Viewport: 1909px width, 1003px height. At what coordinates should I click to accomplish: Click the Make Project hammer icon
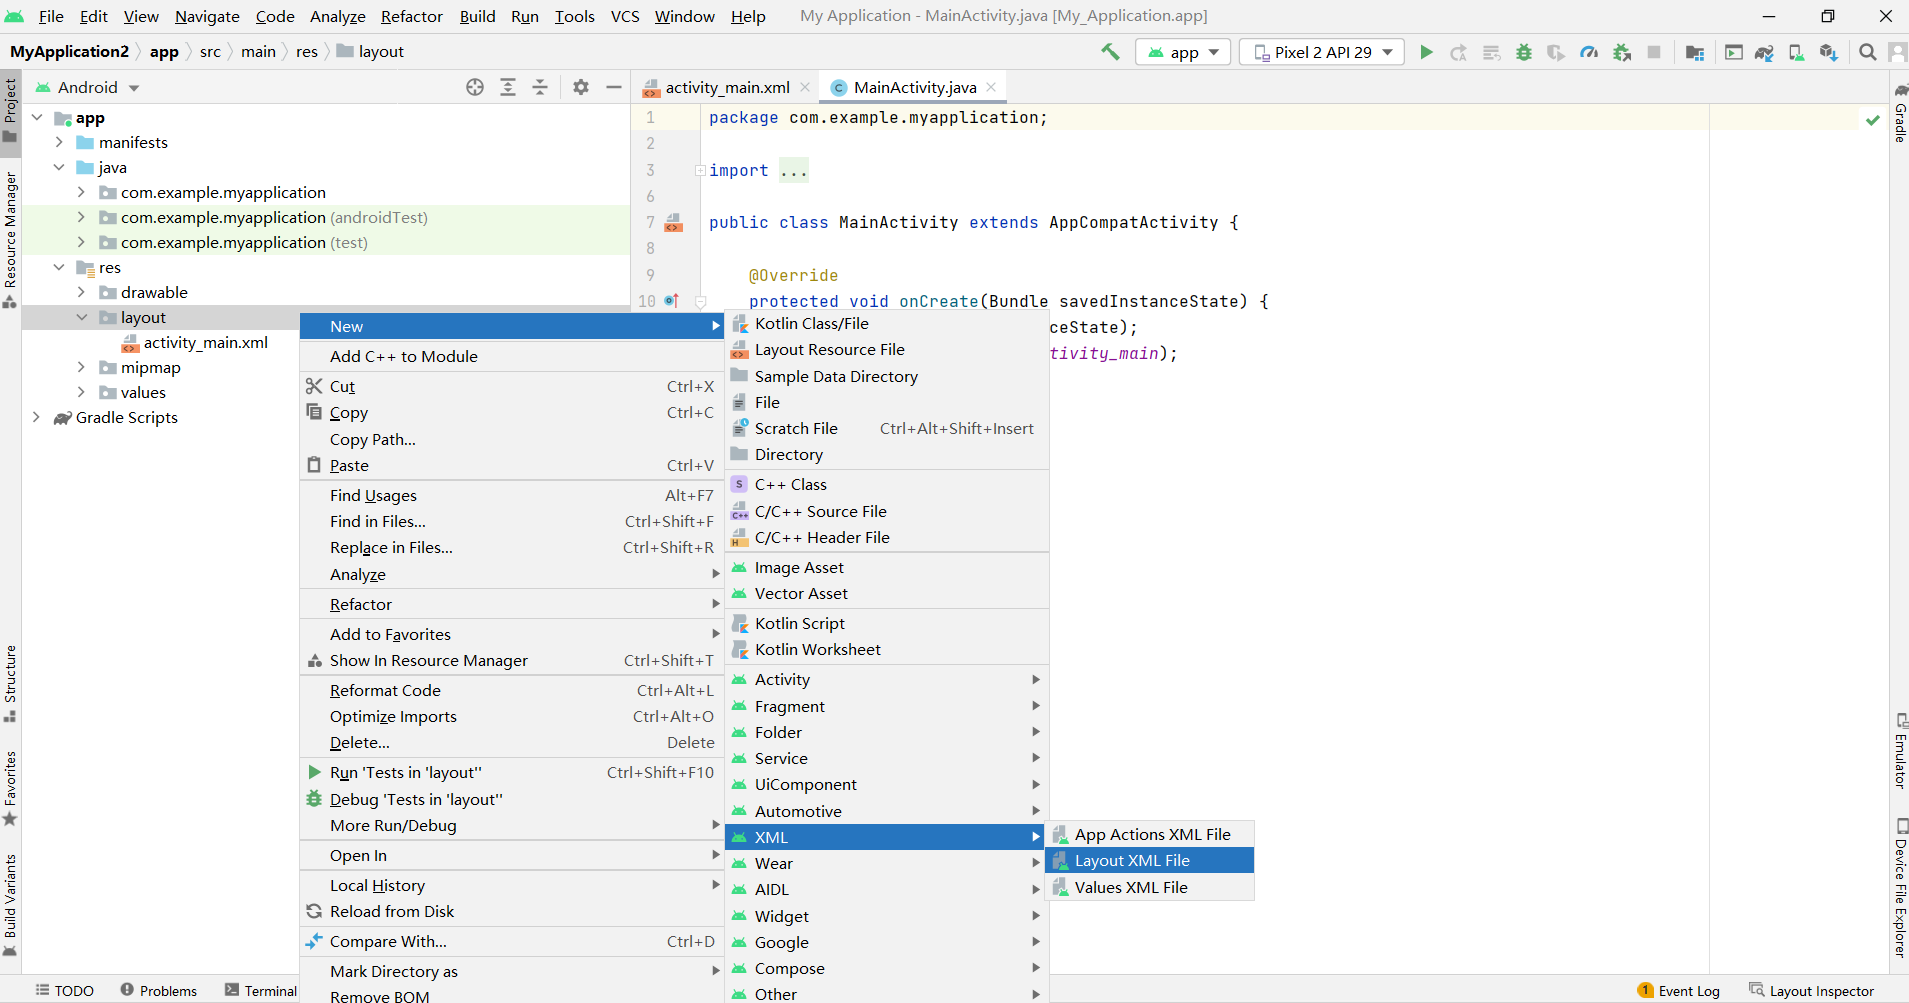pyautogui.click(x=1110, y=52)
